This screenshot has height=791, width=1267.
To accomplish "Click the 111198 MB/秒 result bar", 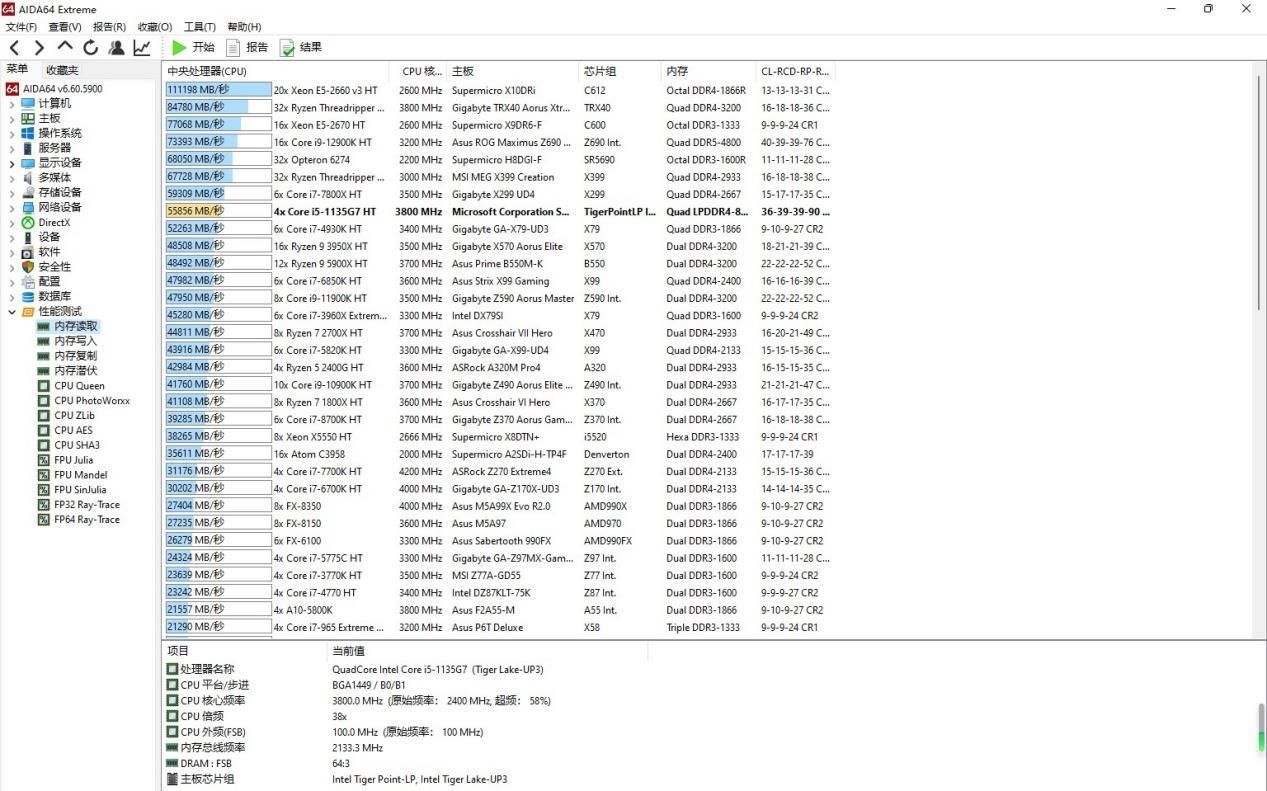I will coord(218,90).
